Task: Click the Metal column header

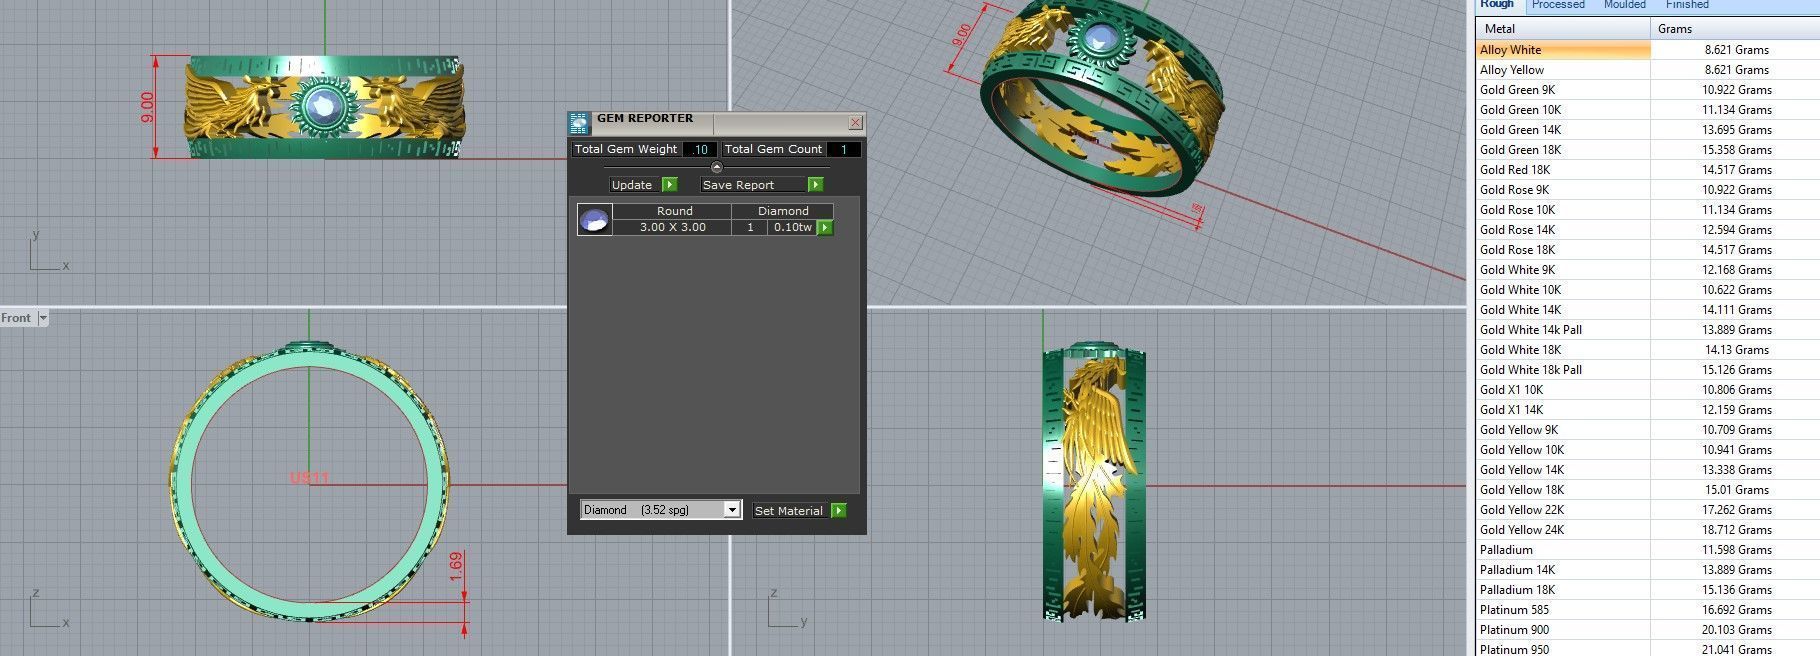Action: click(1563, 29)
